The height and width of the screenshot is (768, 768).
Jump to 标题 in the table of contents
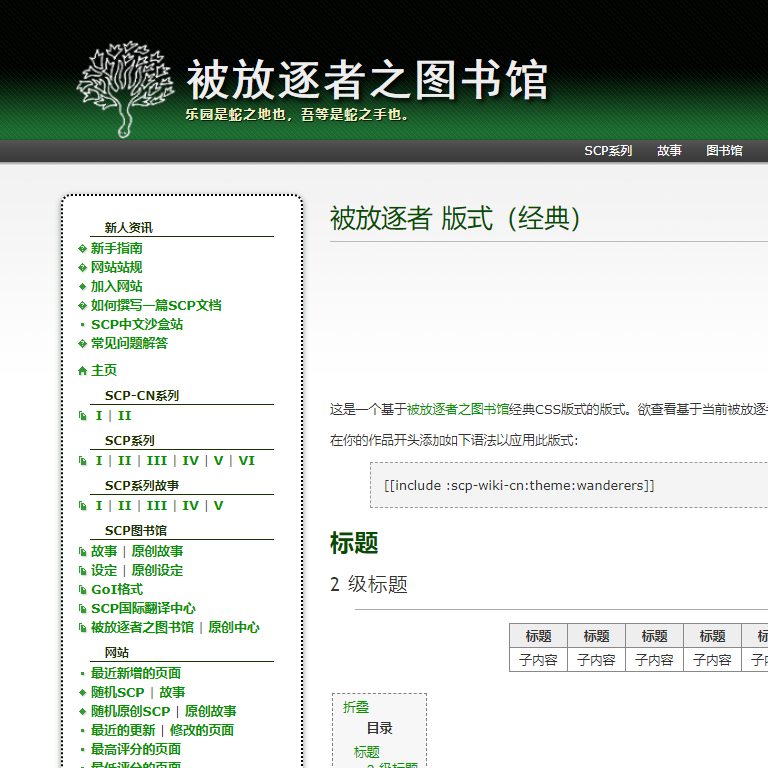click(367, 752)
